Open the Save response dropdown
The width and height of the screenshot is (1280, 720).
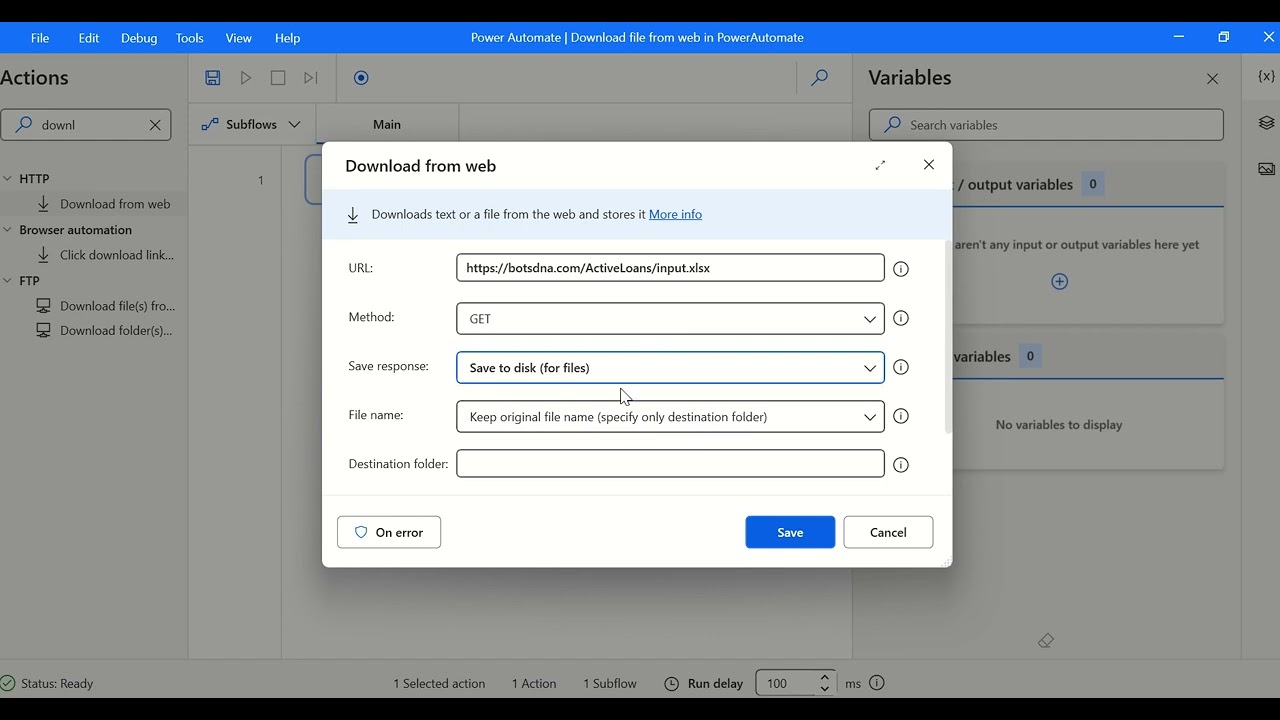click(670, 367)
